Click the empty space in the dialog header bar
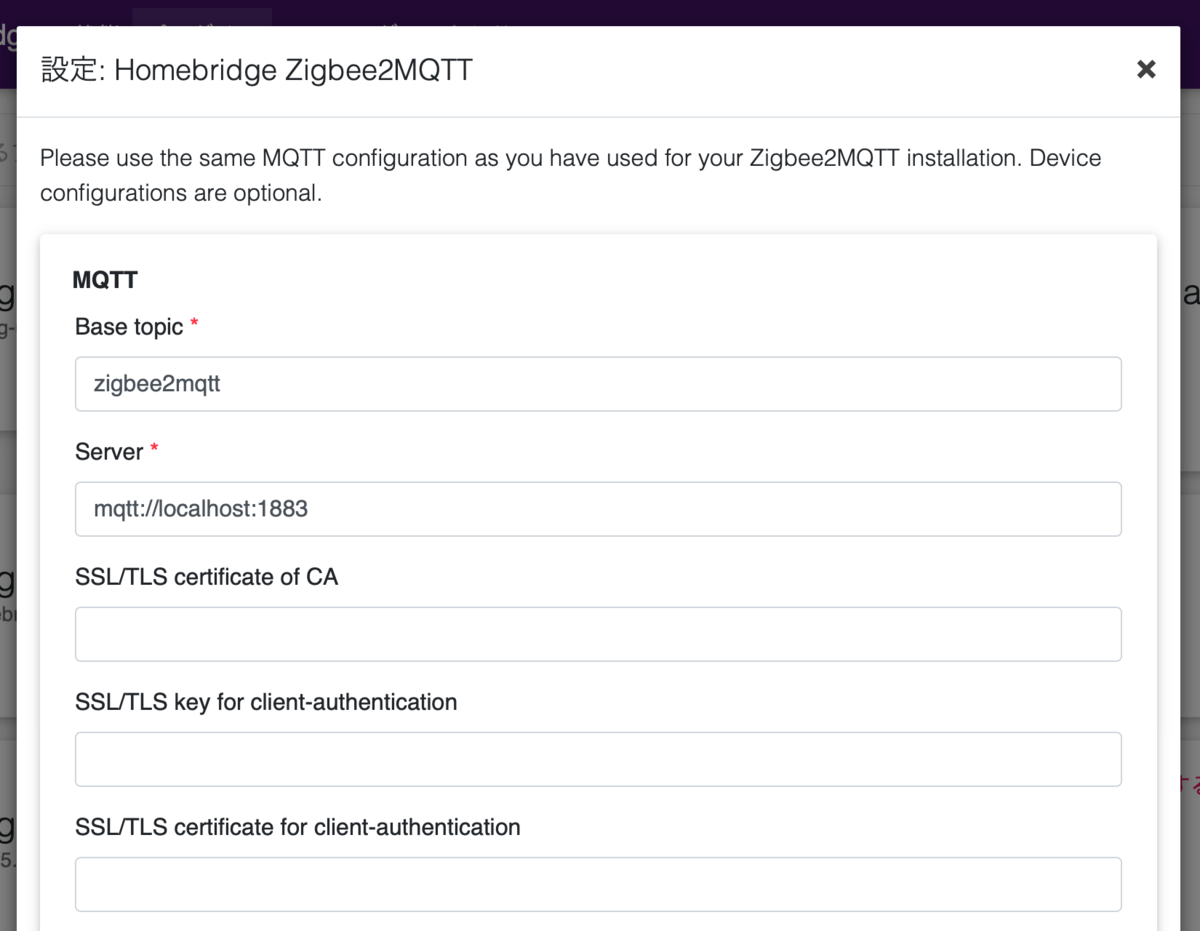The width and height of the screenshot is (1200, 931). tap(800, 71)
